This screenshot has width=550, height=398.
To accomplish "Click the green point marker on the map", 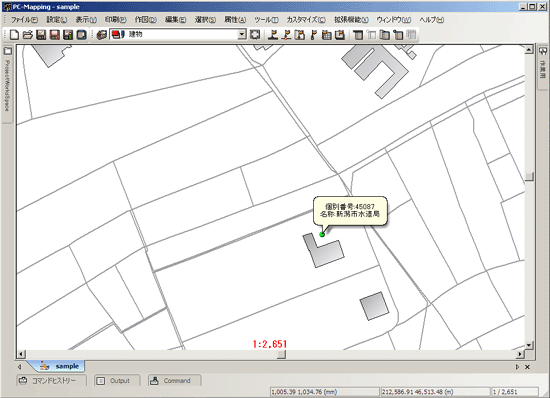I will pyautogui.click(x=322, y=234).
